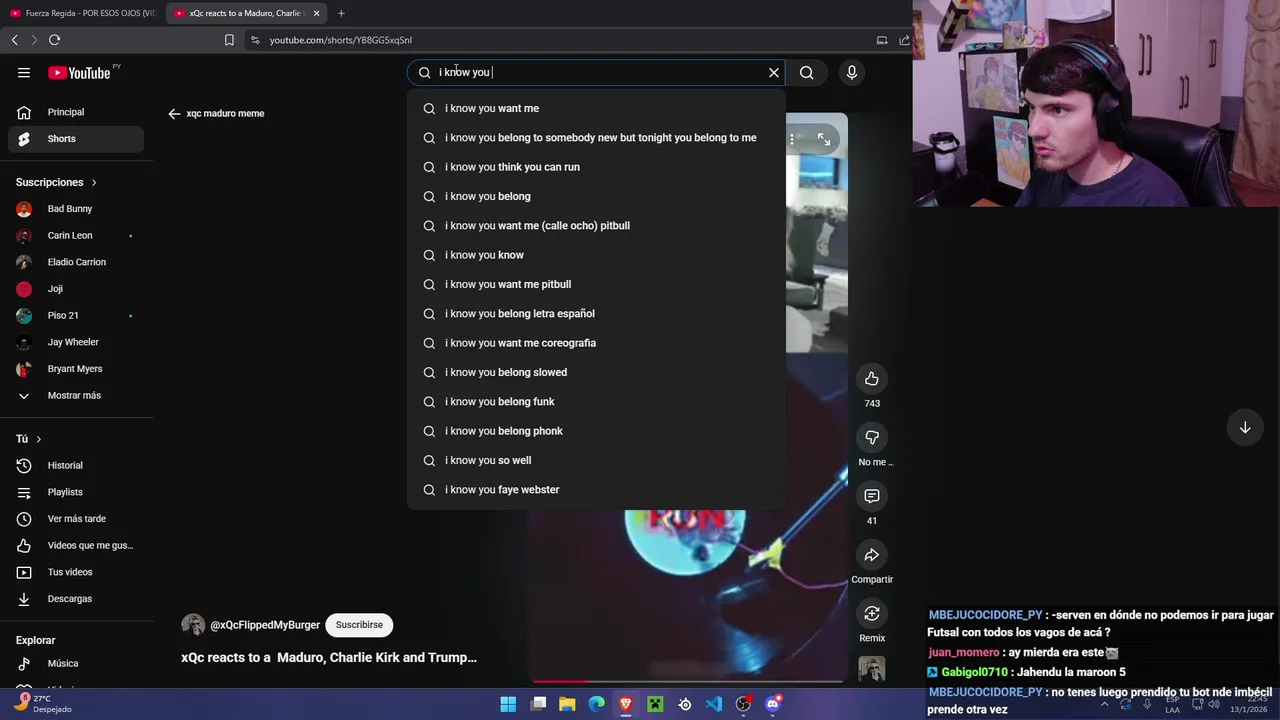Image resolution: width=1280 pixels, height=720 pixels.
Task: Open the Historial page
Action: tap(76, 465)
